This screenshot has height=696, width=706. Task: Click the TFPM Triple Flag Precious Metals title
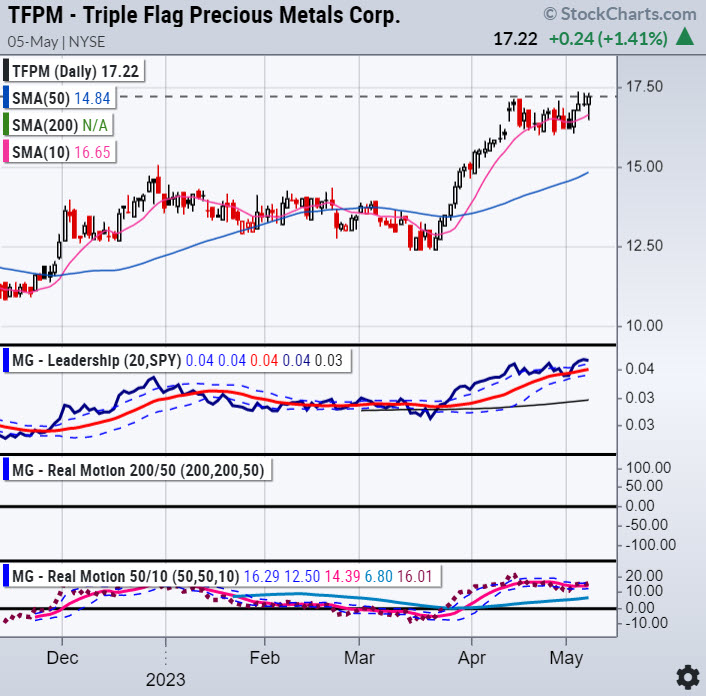pyautogui.click(x=203, y=16)
